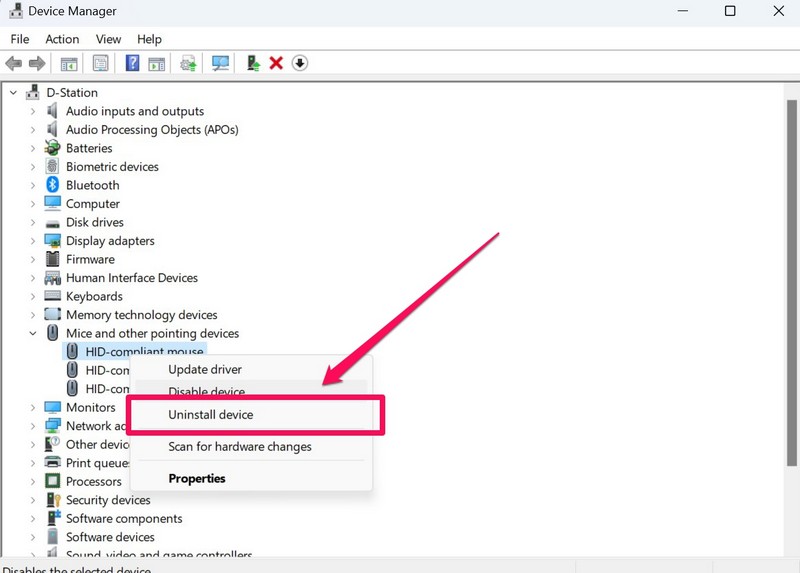The image size is (800, 573).
Task: Click the Help question mark toolbar icon
Action: pos(131,63)
